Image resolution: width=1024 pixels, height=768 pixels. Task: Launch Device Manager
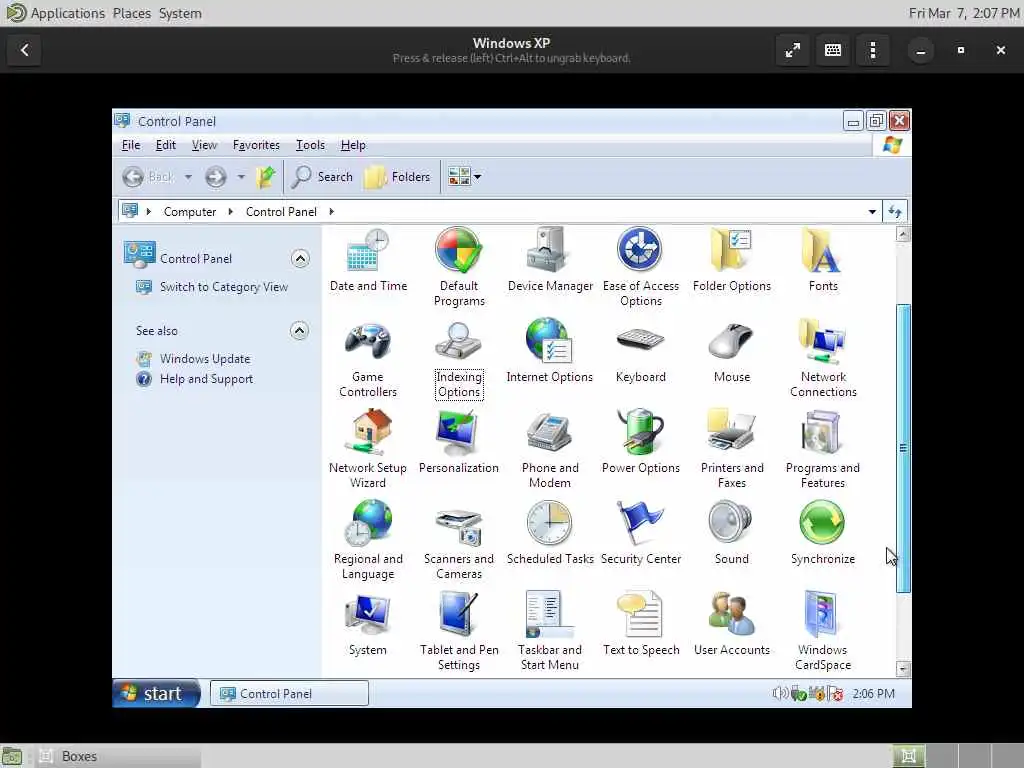550,260
